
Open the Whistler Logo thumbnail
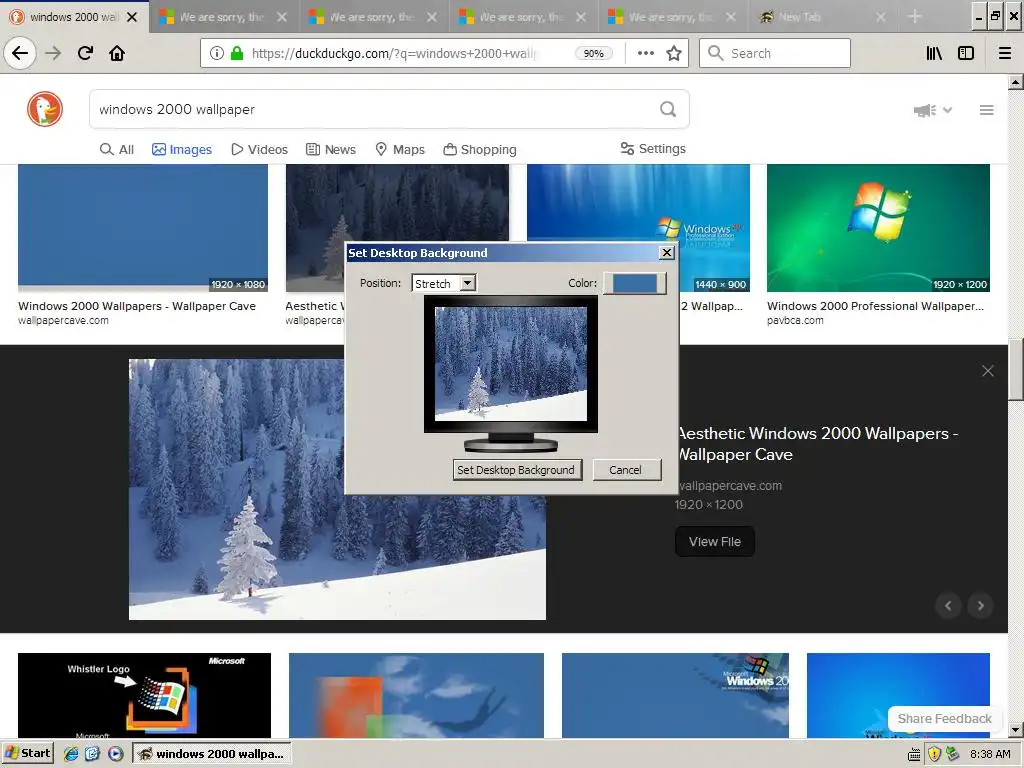144,696
